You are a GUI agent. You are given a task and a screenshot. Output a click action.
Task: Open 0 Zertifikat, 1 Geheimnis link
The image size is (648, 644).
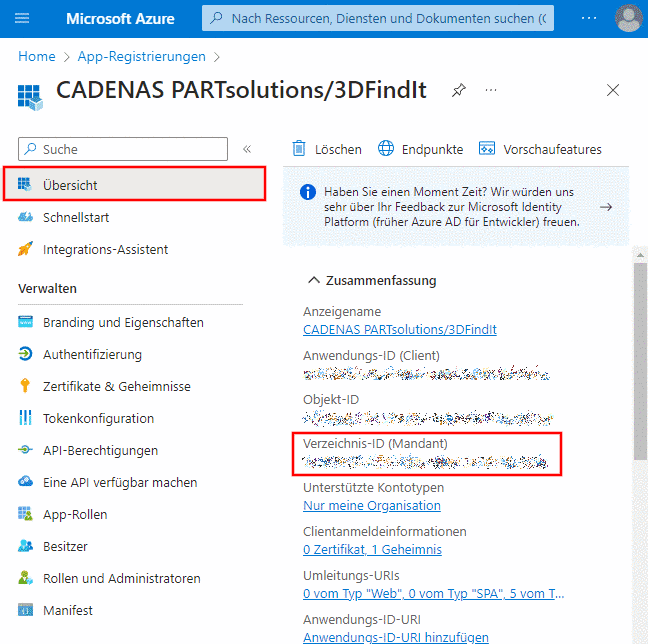[x=372, y=549]
